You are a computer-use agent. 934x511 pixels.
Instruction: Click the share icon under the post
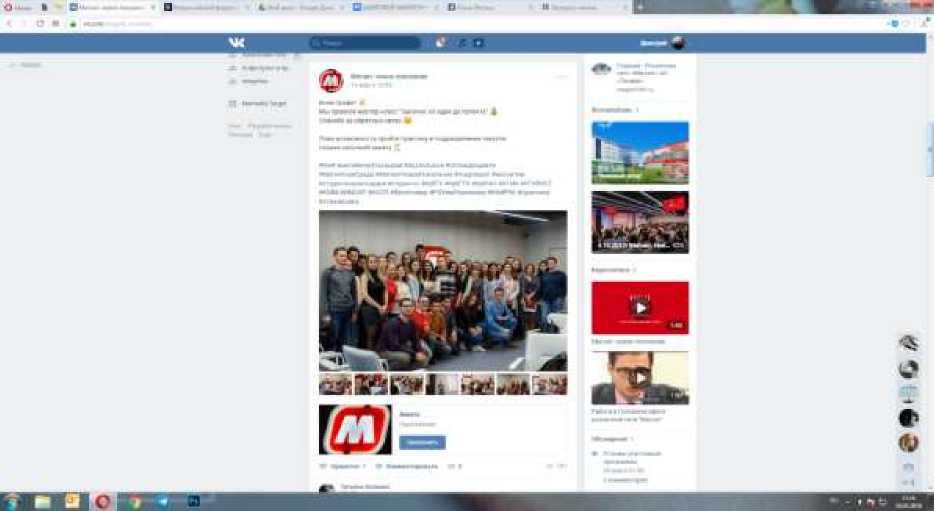coord(451,466)
